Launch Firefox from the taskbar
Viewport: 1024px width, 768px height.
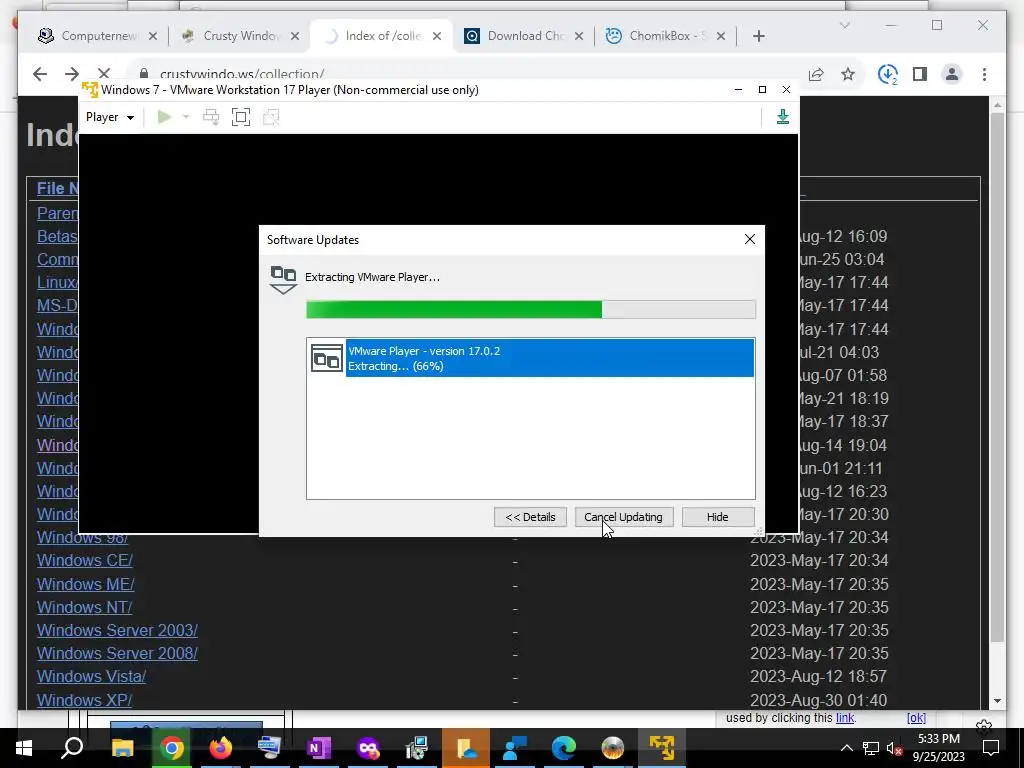[x=221, y=748]
